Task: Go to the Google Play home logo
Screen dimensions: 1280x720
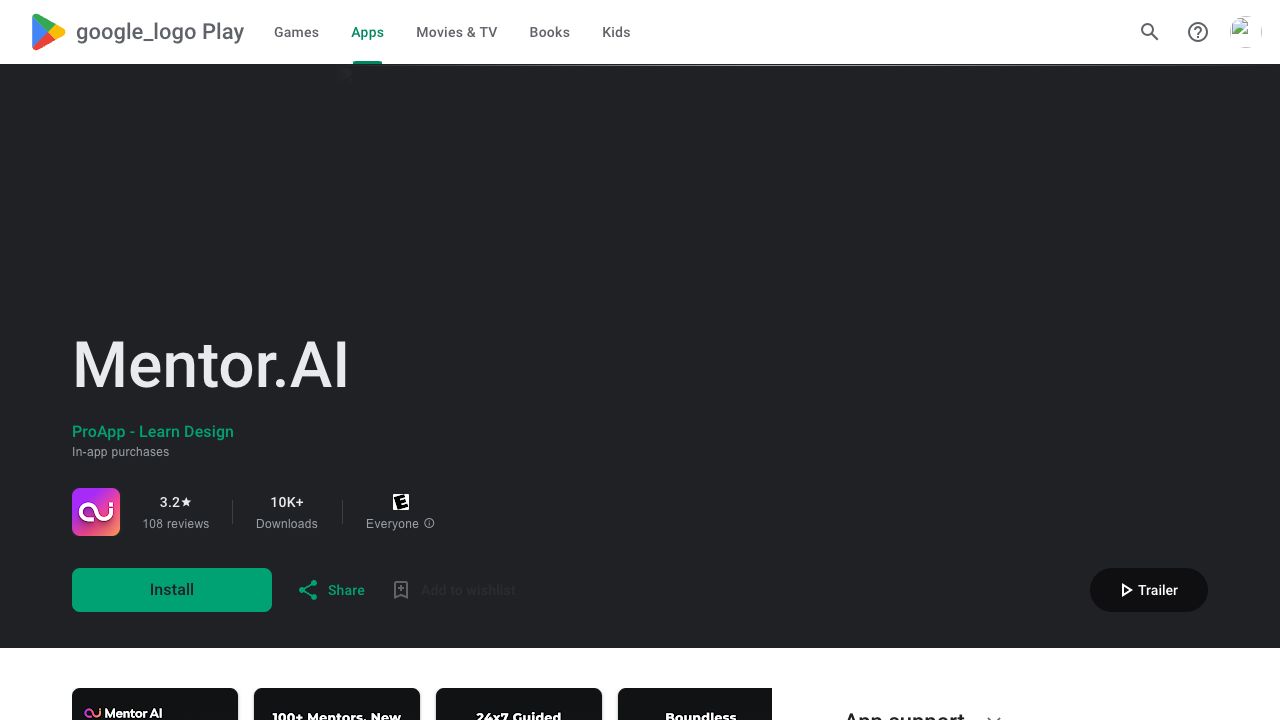Action: 138,32
